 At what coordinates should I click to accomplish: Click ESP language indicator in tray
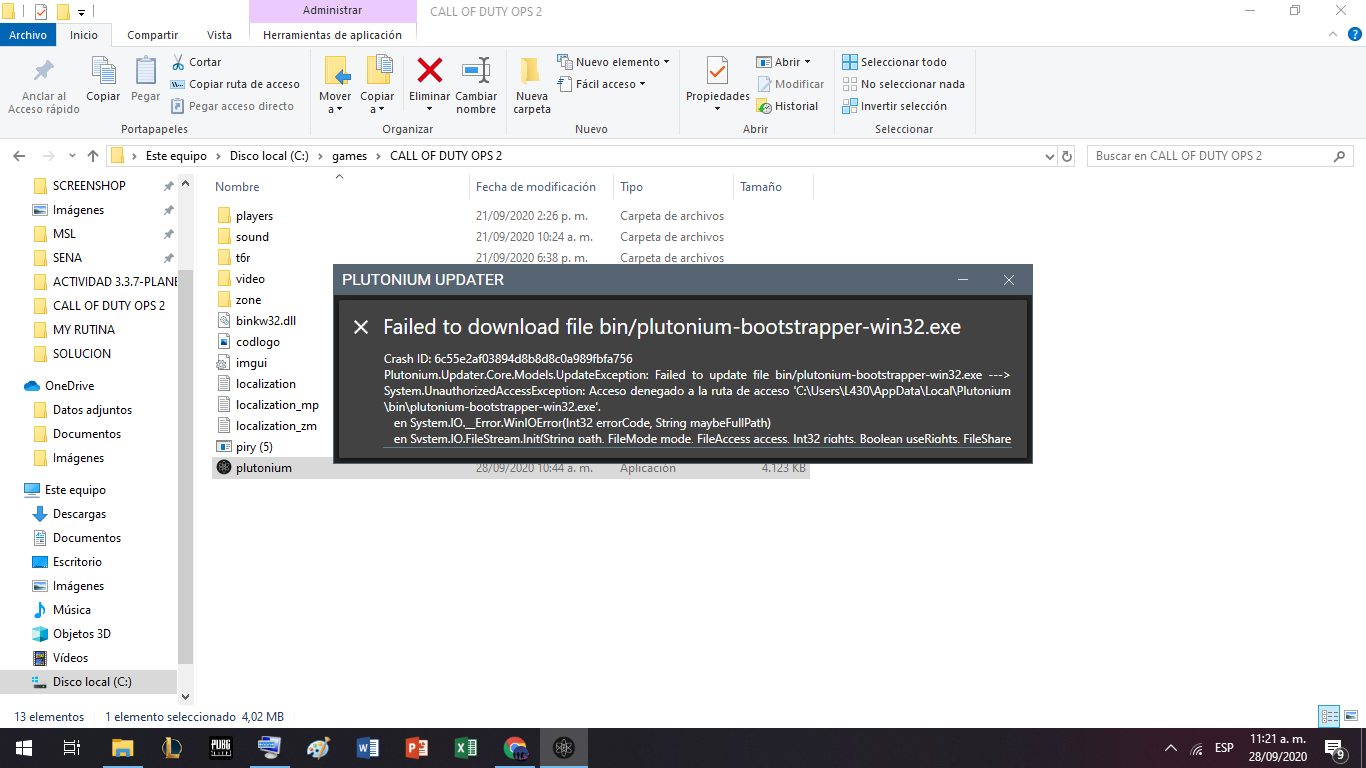coord(1224,748)
